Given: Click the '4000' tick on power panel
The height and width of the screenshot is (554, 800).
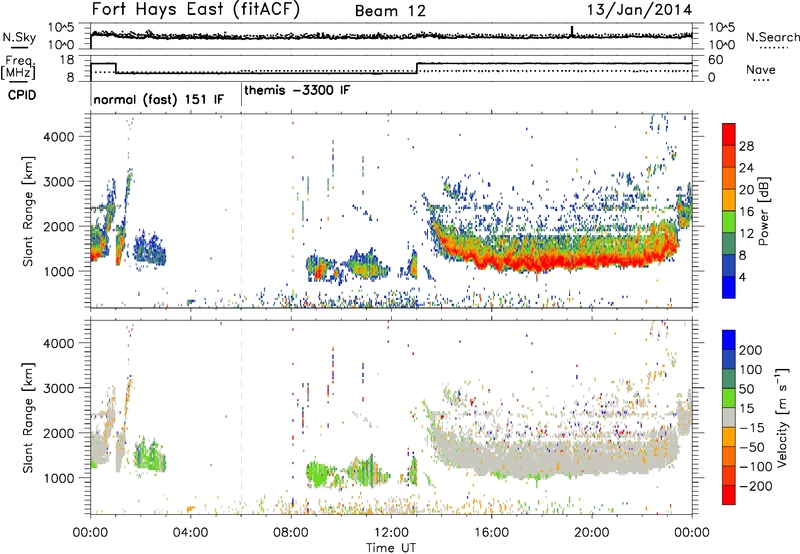Looking at the screenshot, I should [x=59, y=137].
